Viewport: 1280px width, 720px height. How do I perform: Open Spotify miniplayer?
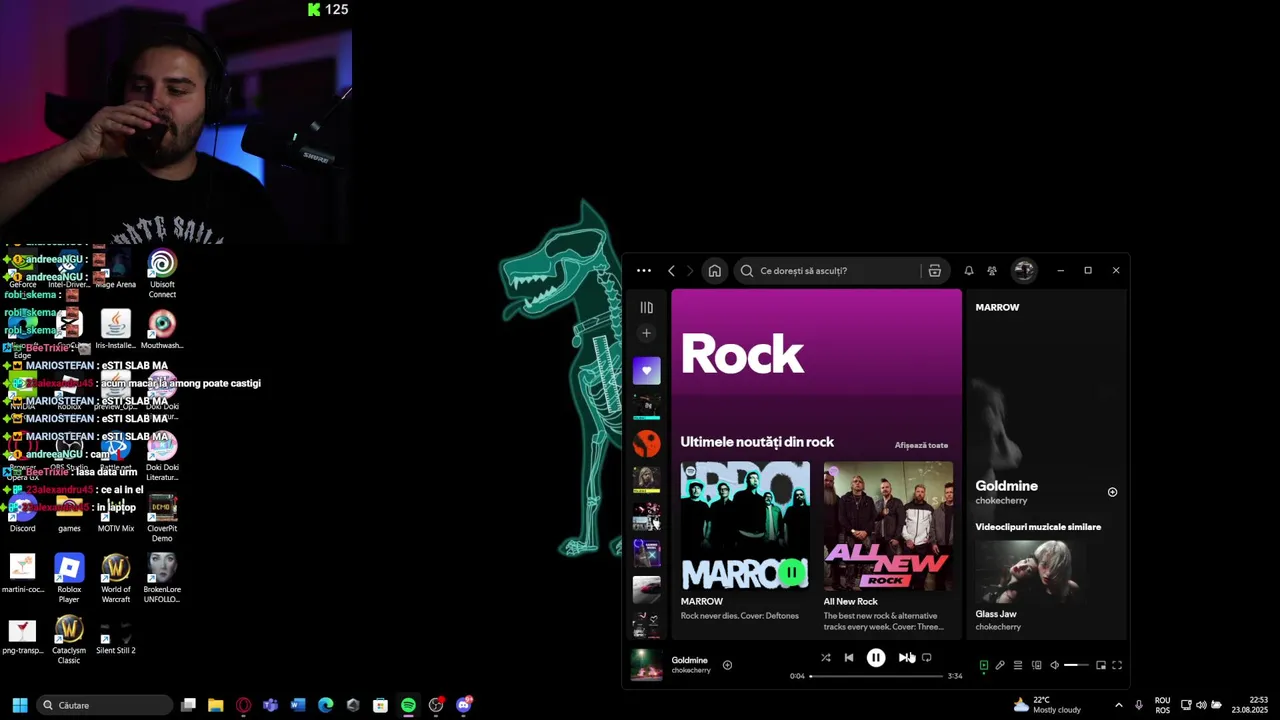coord(1101,665)
